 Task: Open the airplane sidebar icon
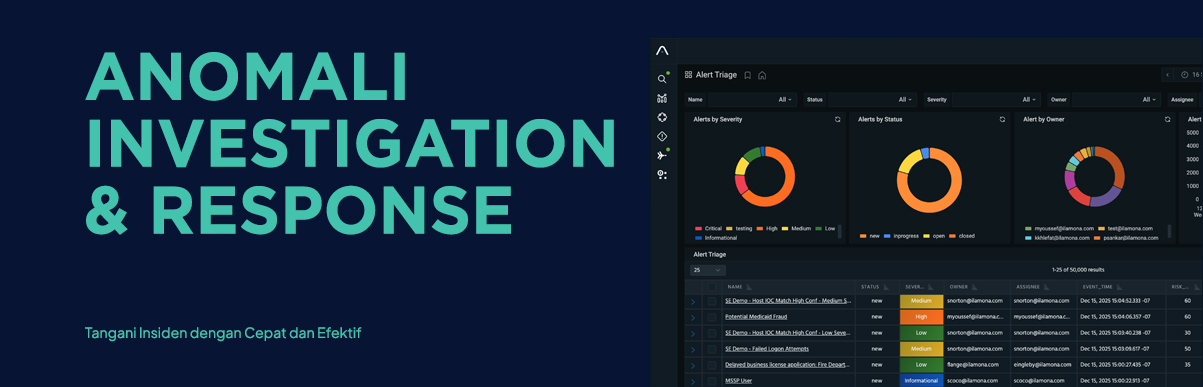(x=662, y=155)
